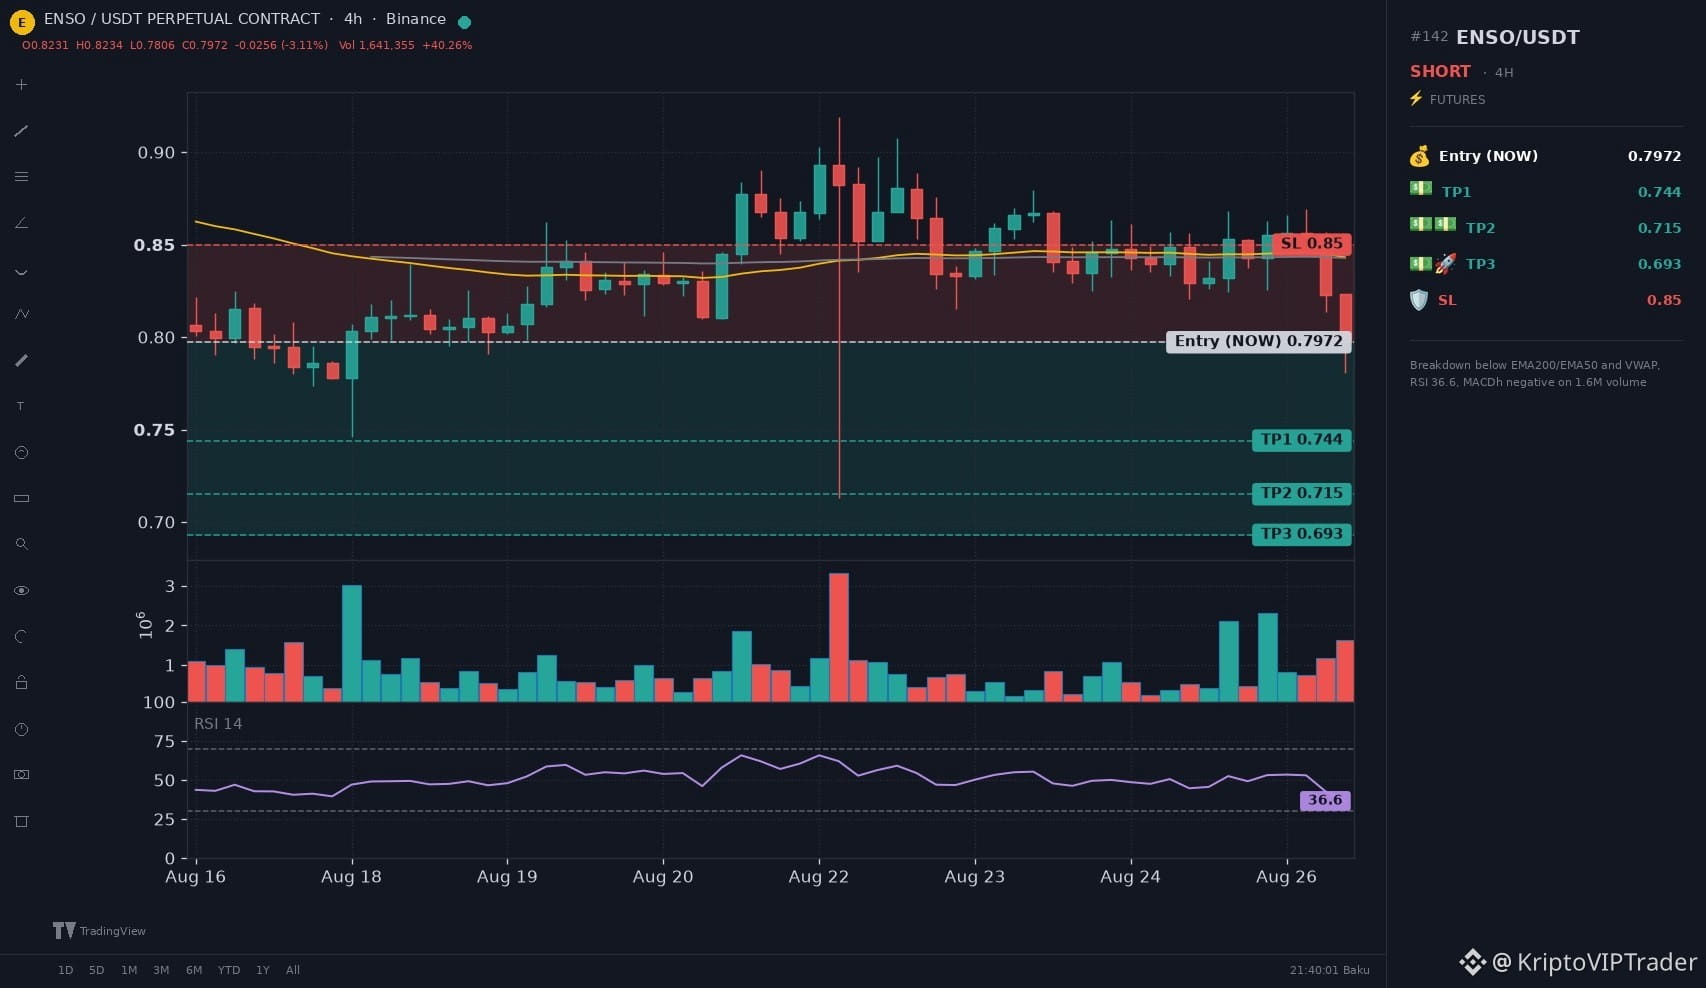This screenshot has width=1706, height=988.
Task: Click the Breakdown below EMA200/EMA50 note
Action: pyautogui.click(x=1535, y=373)
